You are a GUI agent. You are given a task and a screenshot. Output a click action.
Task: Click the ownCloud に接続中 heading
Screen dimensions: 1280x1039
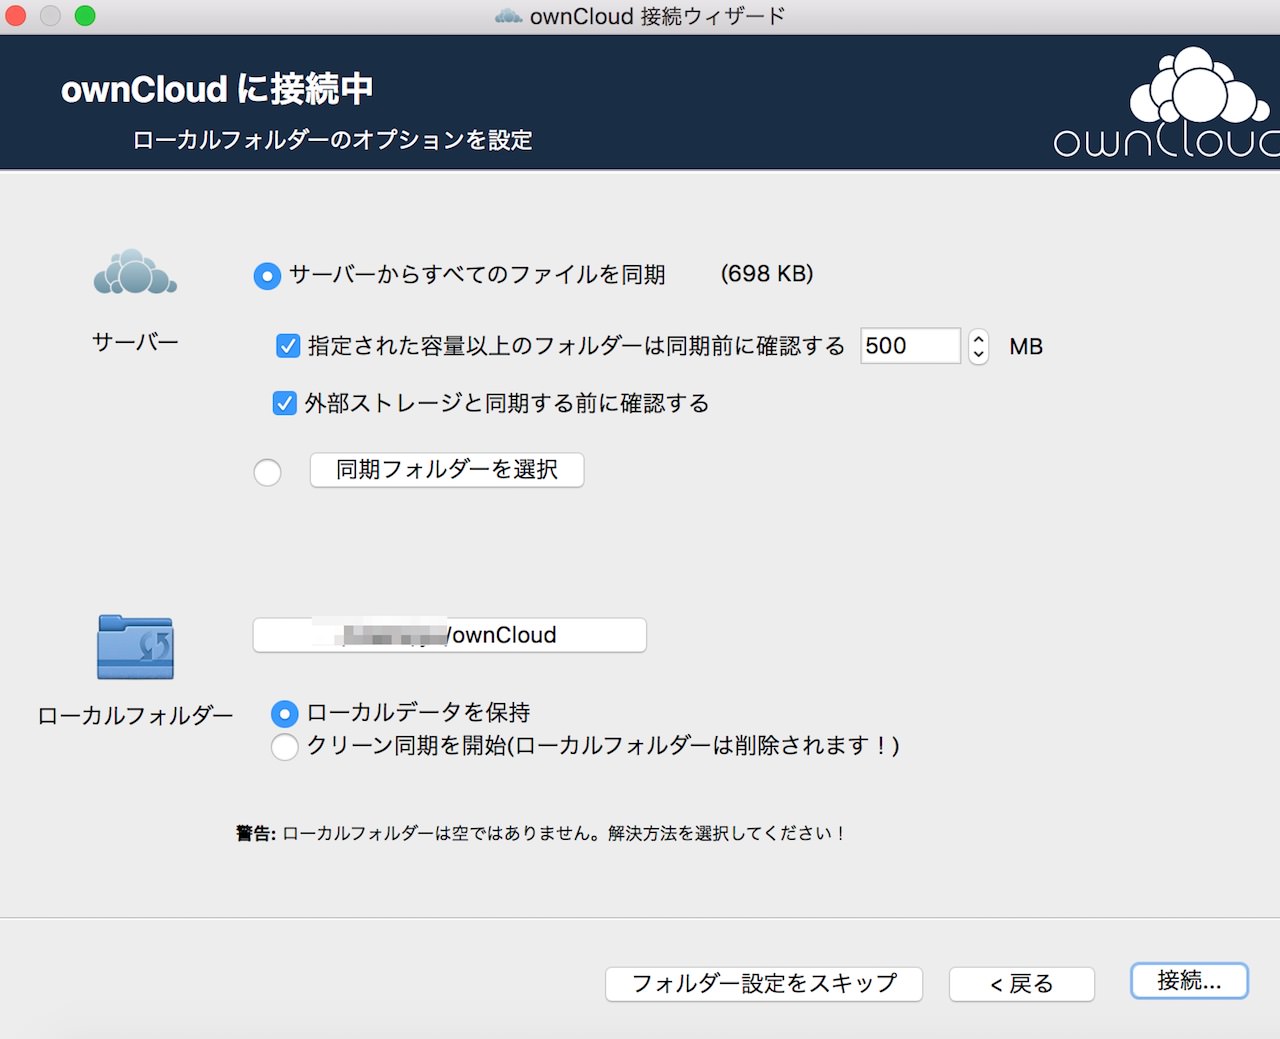217,89
